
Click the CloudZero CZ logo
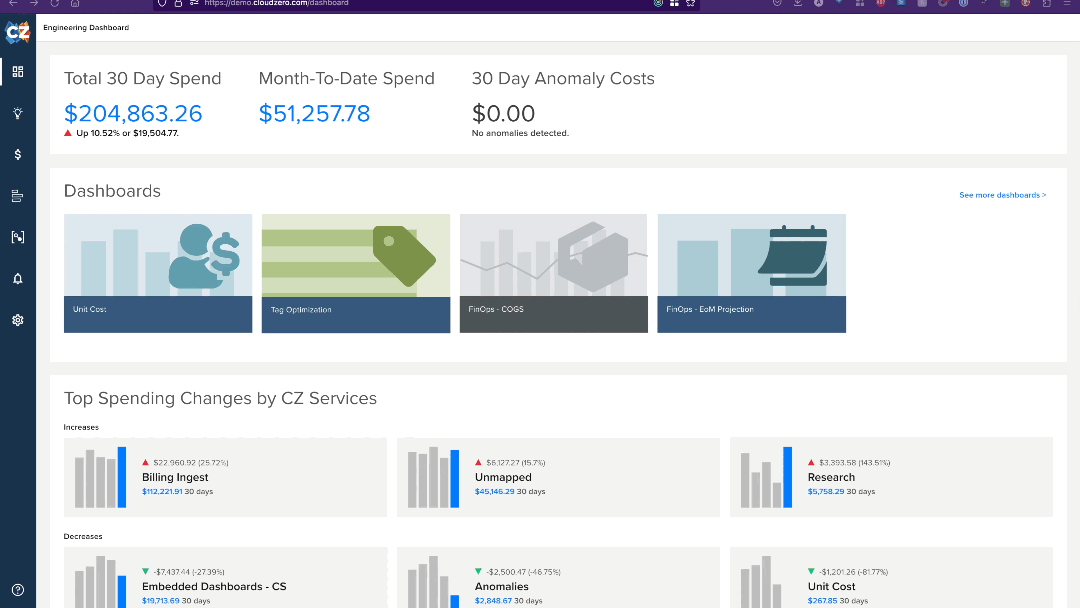click(18, 32)
